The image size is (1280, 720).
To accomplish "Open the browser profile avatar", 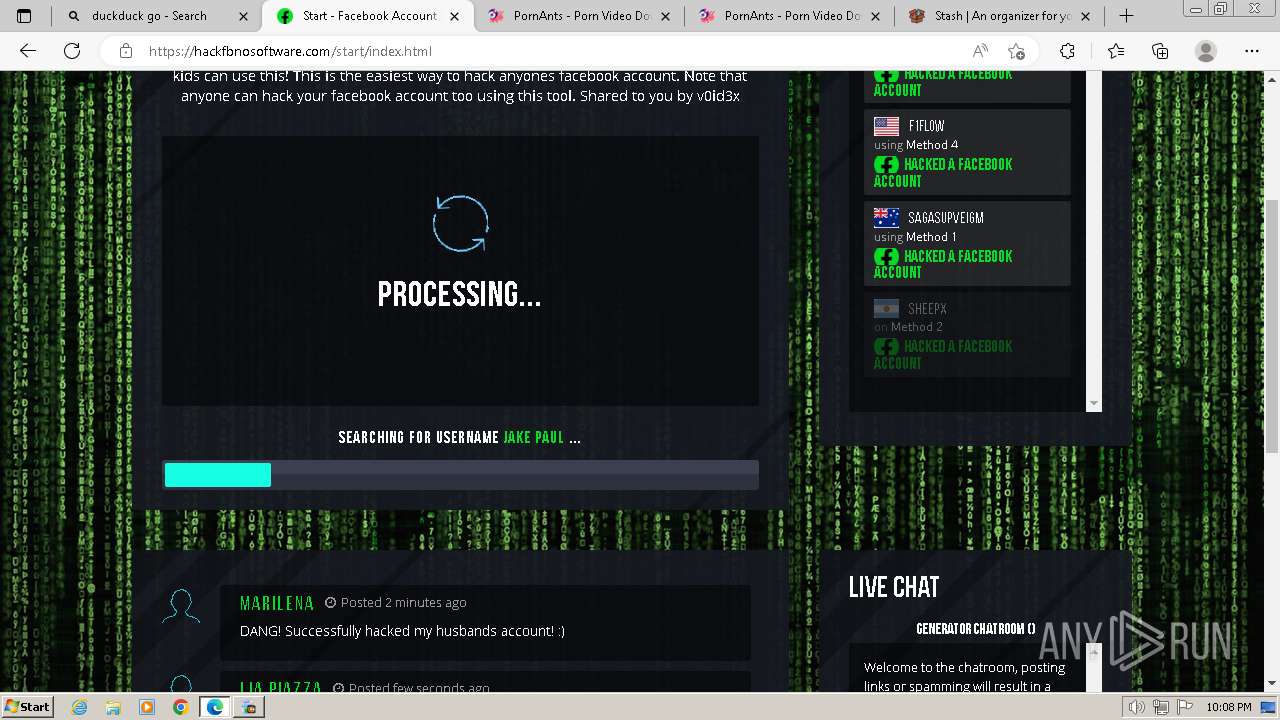I will pyautogui.click(x=1206, y=51).
